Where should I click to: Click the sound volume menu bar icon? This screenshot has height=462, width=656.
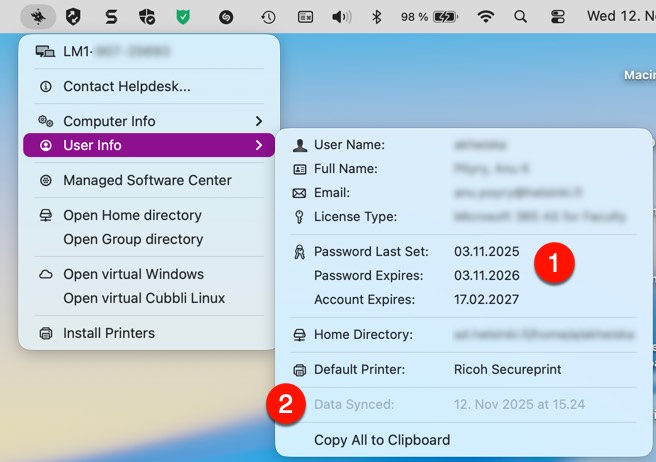tap(341, 16)
